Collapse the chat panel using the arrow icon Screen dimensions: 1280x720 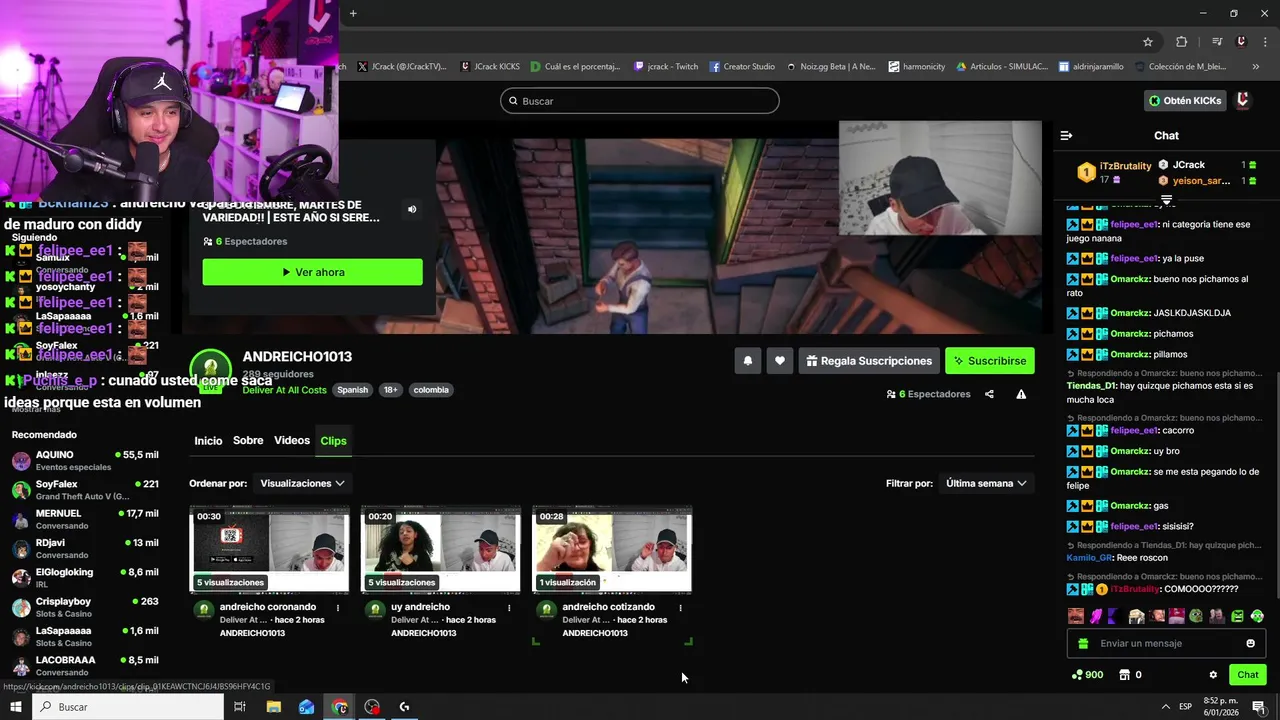pyautogui.click(x=1066, y=135)
